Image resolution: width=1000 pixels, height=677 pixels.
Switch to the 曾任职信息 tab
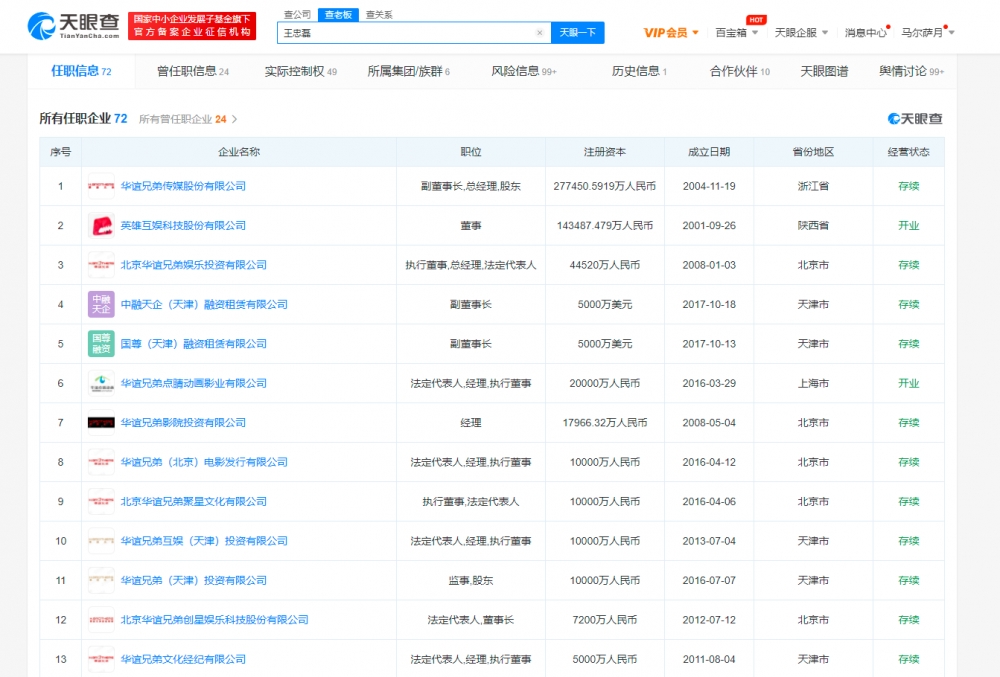click(x=192, y=72)
